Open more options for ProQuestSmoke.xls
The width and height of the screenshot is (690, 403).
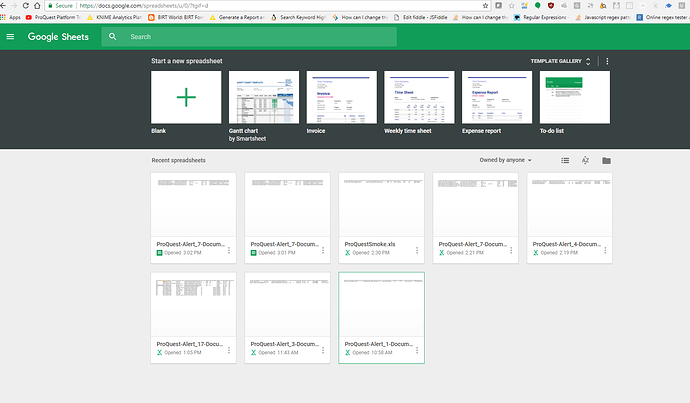click(x=417, y=250)
